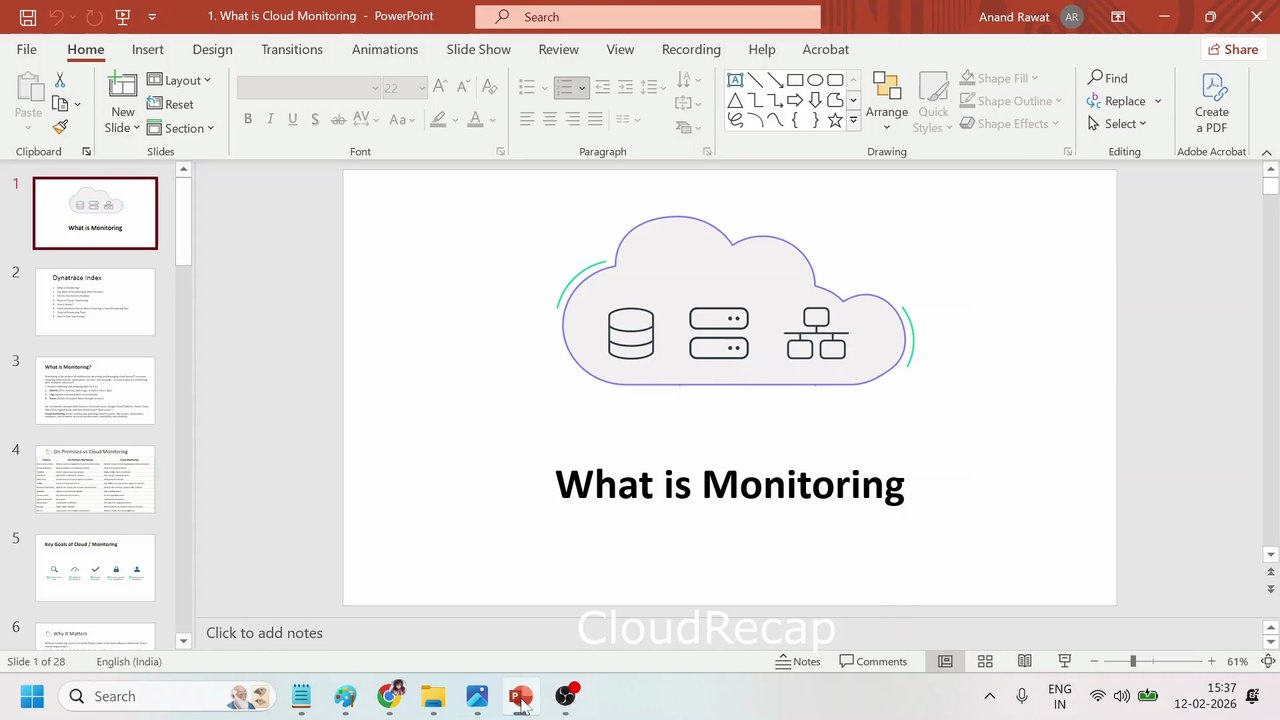Fit slide to current window icon
The image size is (1280, 720).
click(x=1268, y=661)
